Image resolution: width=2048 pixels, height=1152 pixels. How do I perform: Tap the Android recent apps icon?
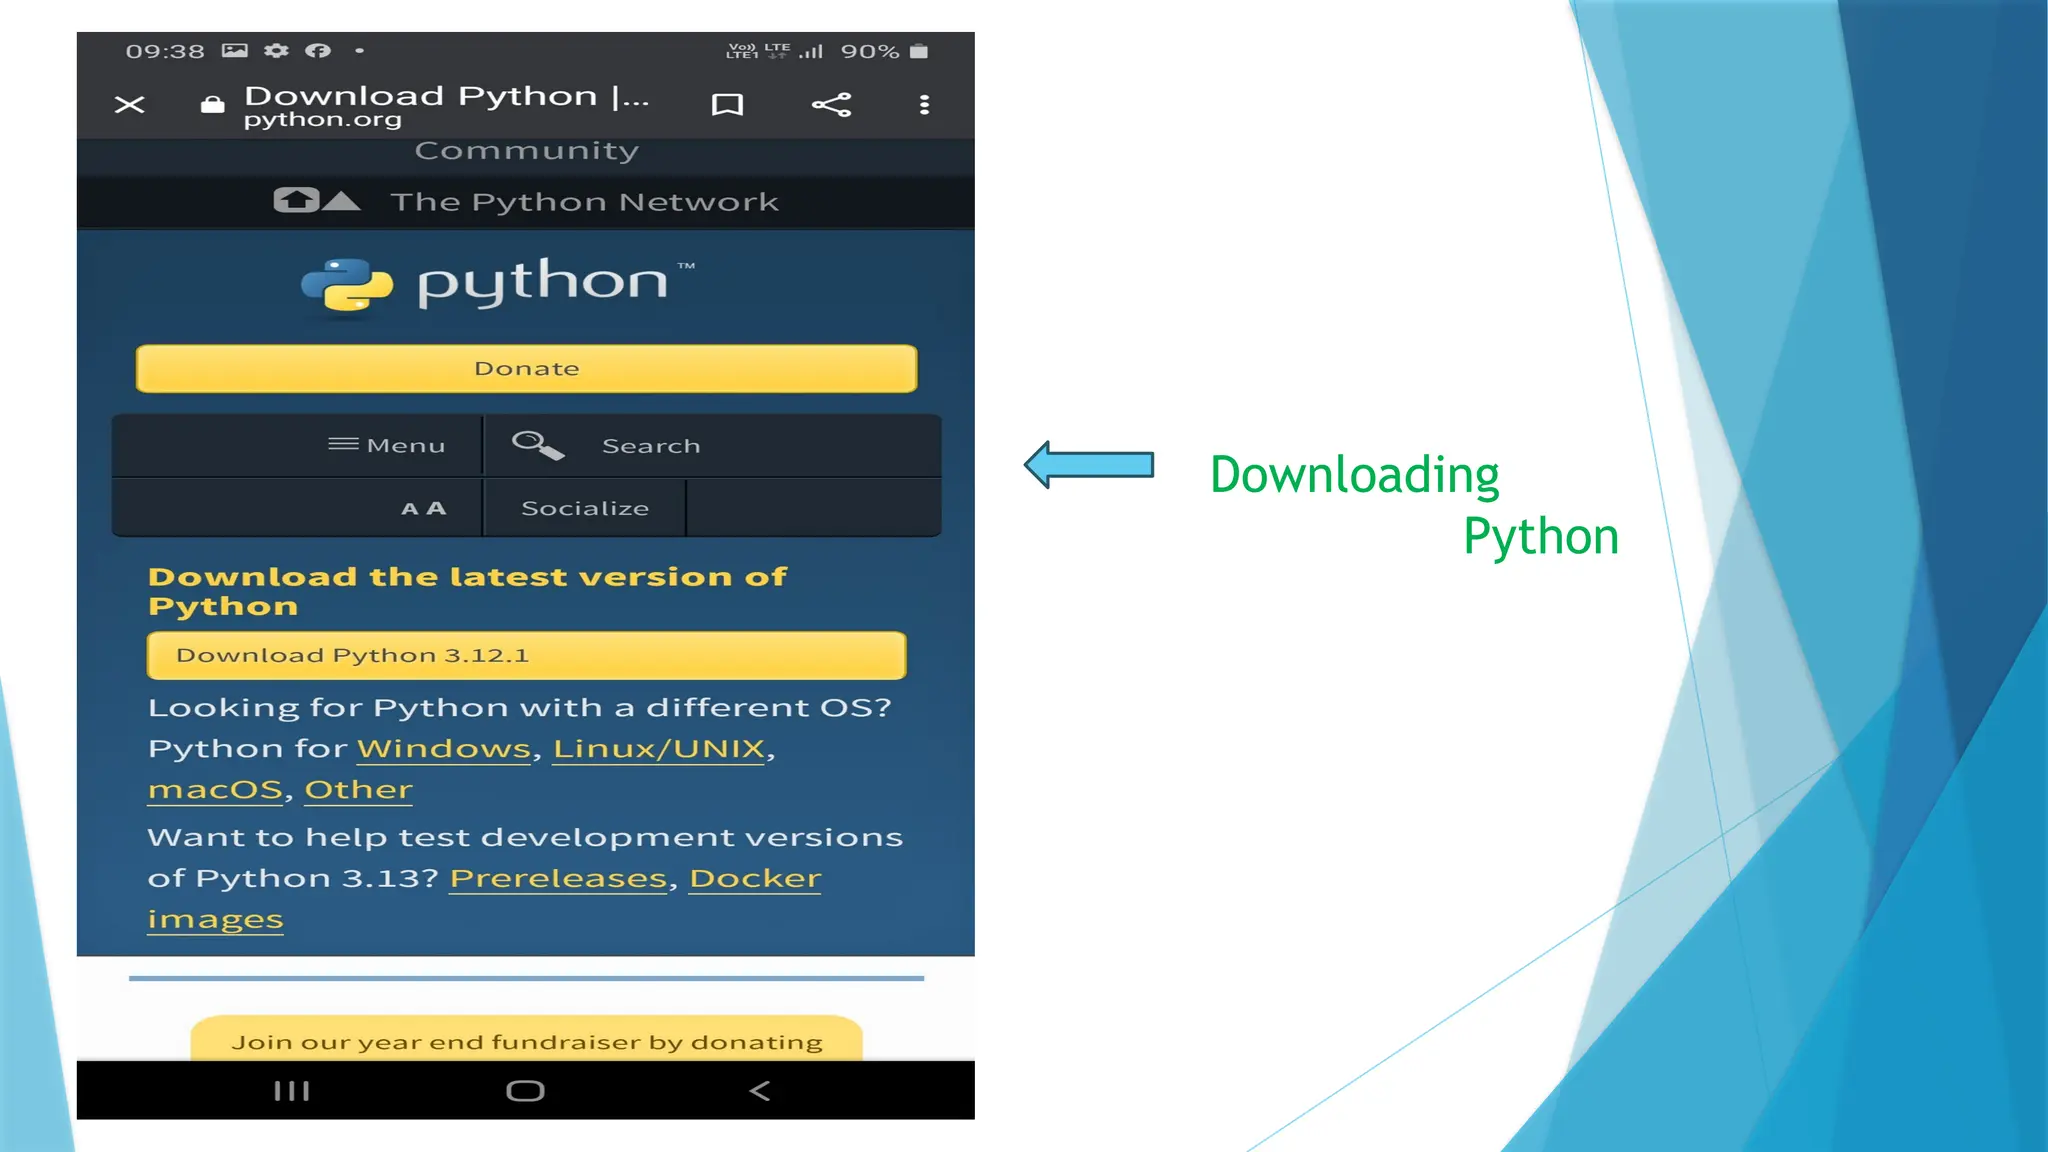(291, 1091)
